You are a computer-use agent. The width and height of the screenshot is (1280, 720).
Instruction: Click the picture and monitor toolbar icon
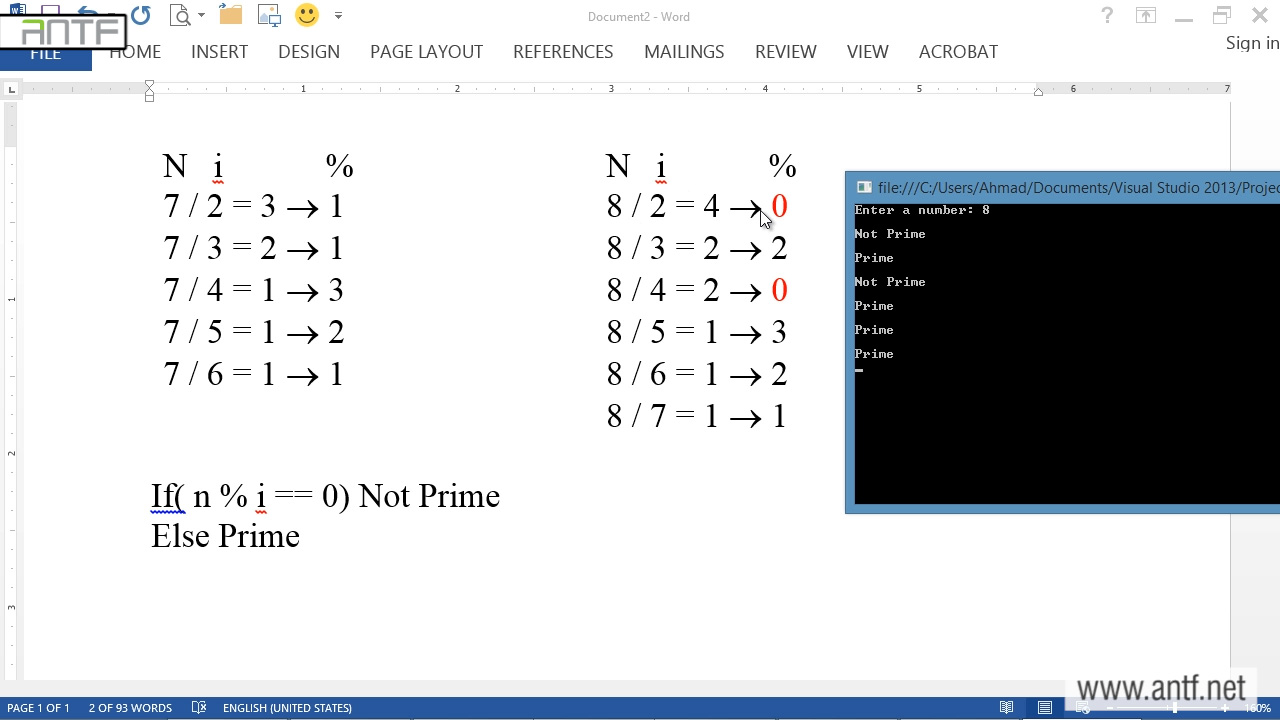(x=269, y=16)
